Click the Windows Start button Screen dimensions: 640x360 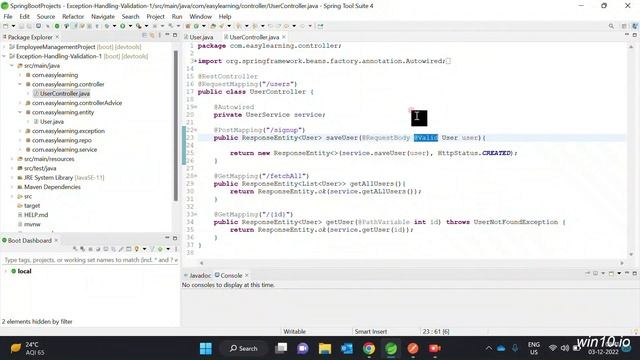pos(206,348)
